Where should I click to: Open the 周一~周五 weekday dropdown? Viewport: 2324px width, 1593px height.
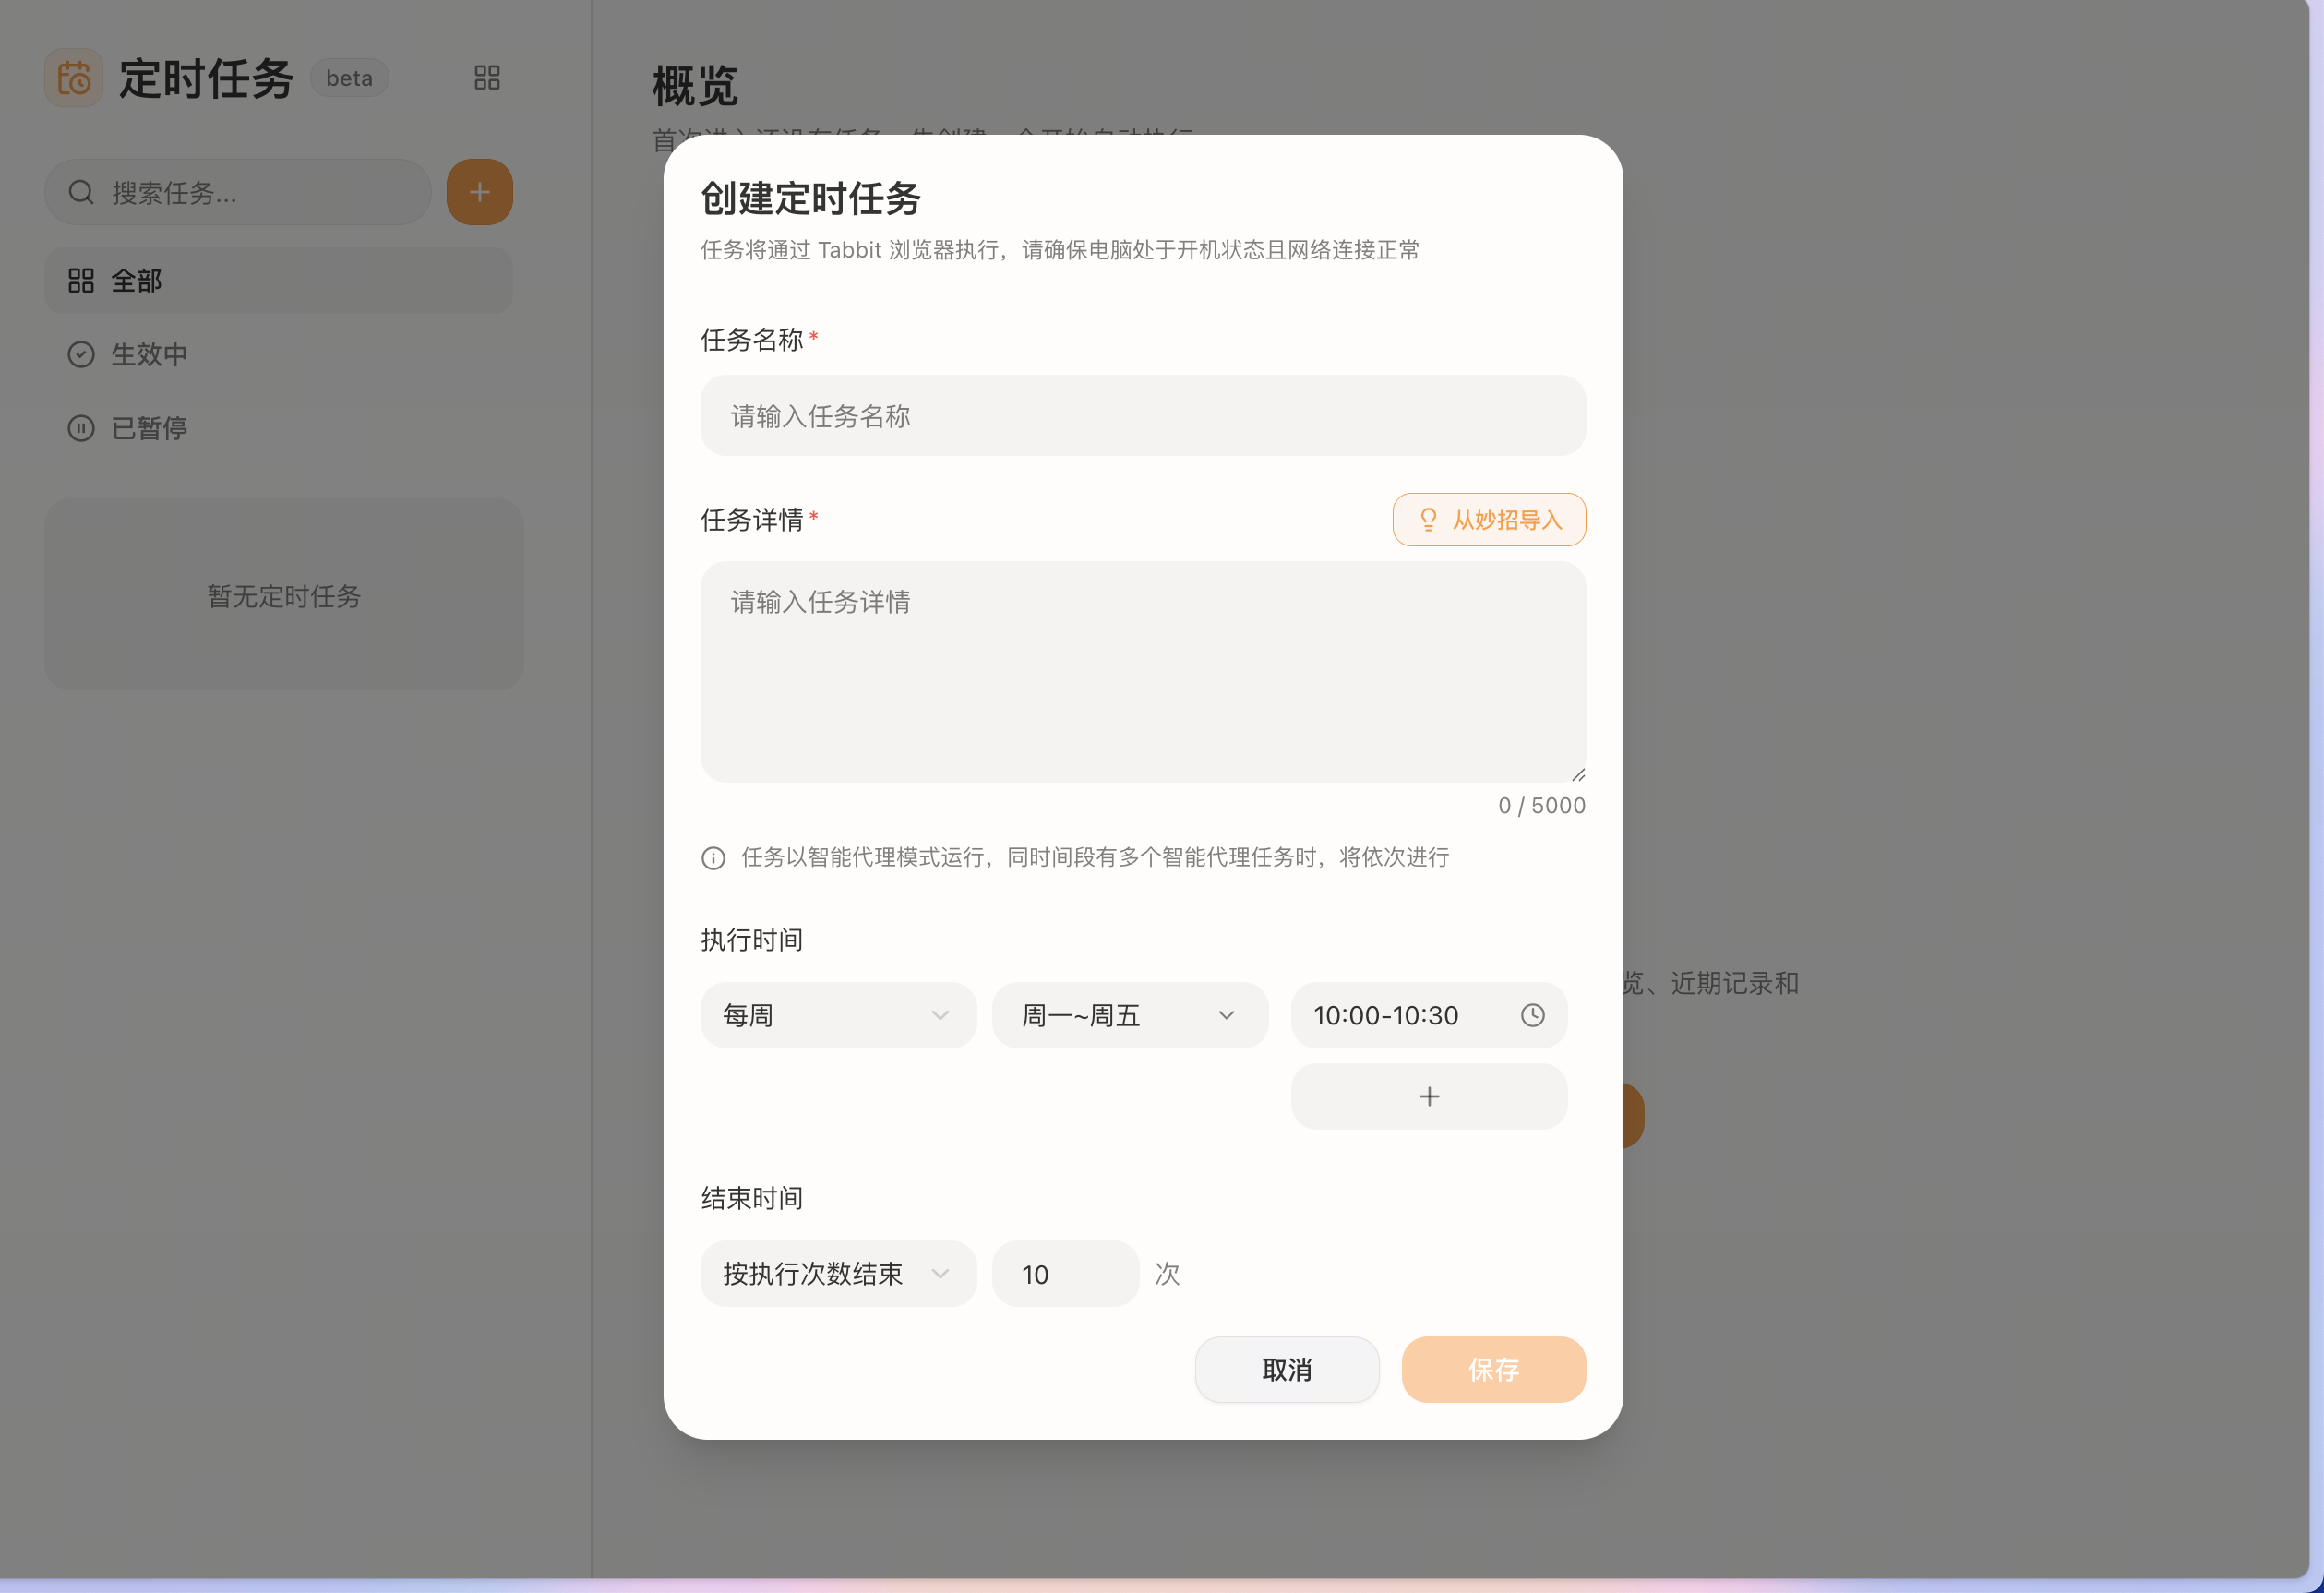(x=1130, y=1015)
